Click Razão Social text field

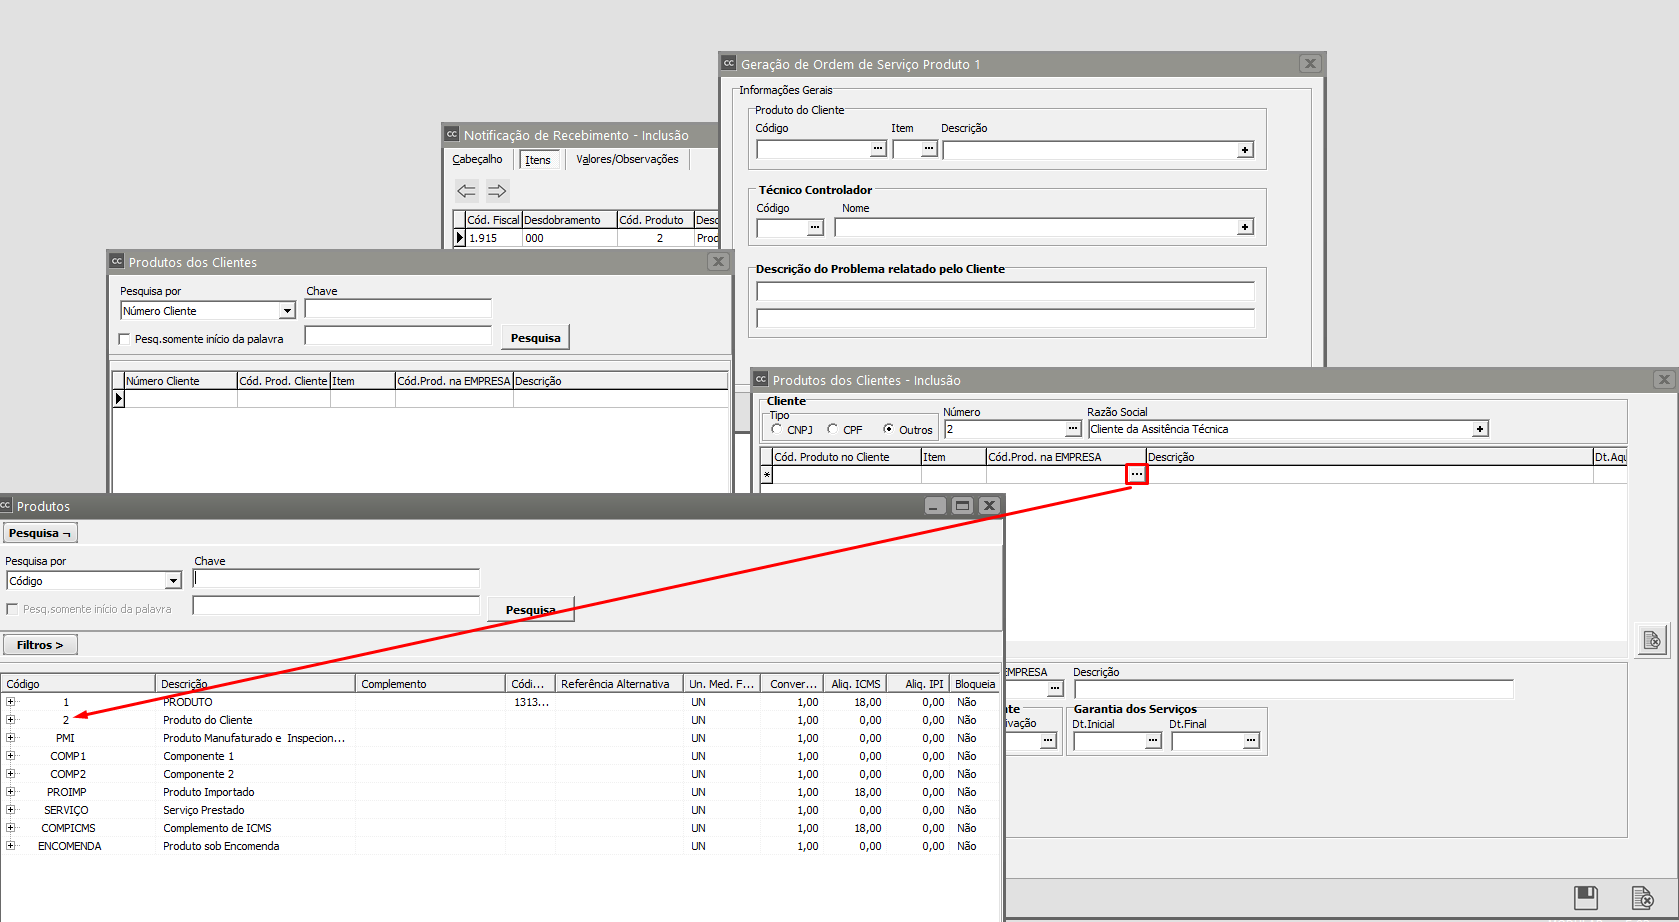coord(1280,429)
